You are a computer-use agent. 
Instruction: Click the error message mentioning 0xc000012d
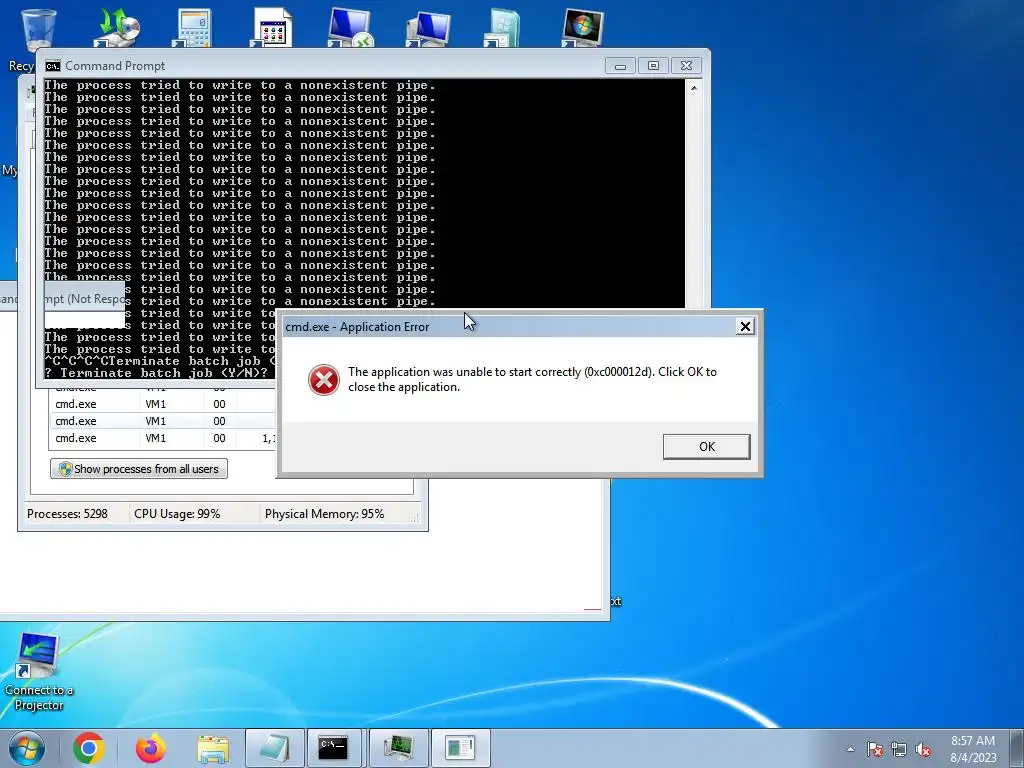(x=532, y=379)
